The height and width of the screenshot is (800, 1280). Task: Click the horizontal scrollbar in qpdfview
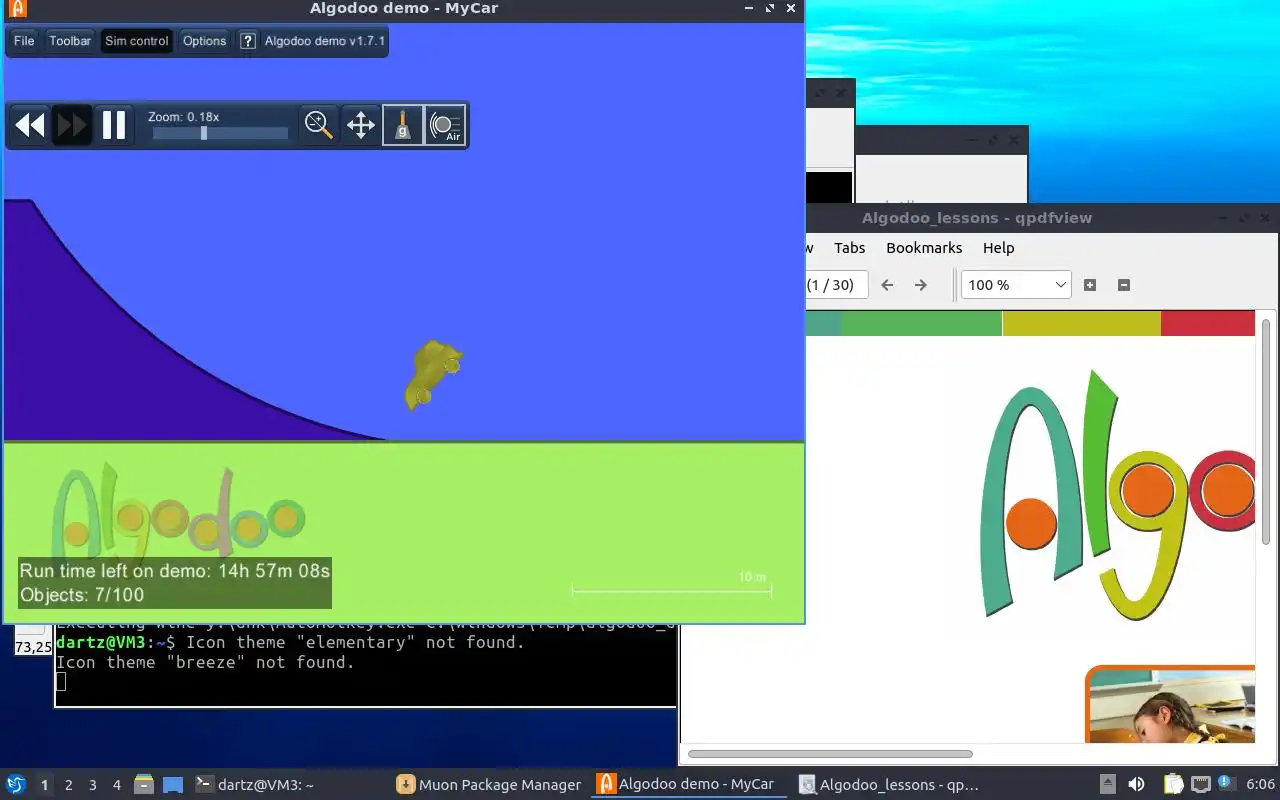click(x=830, y=754)
